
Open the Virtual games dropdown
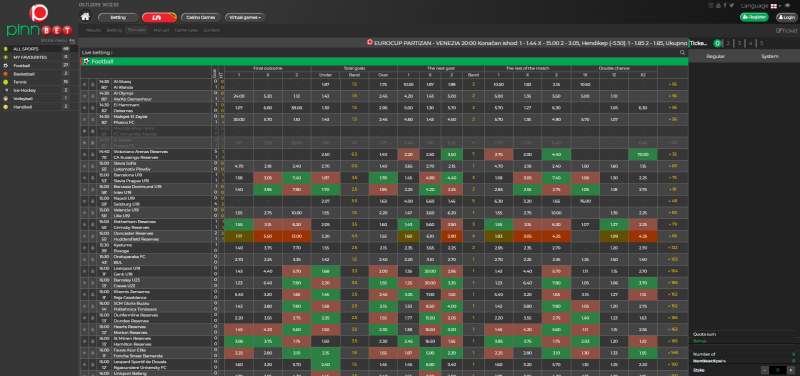click(245, 17)
